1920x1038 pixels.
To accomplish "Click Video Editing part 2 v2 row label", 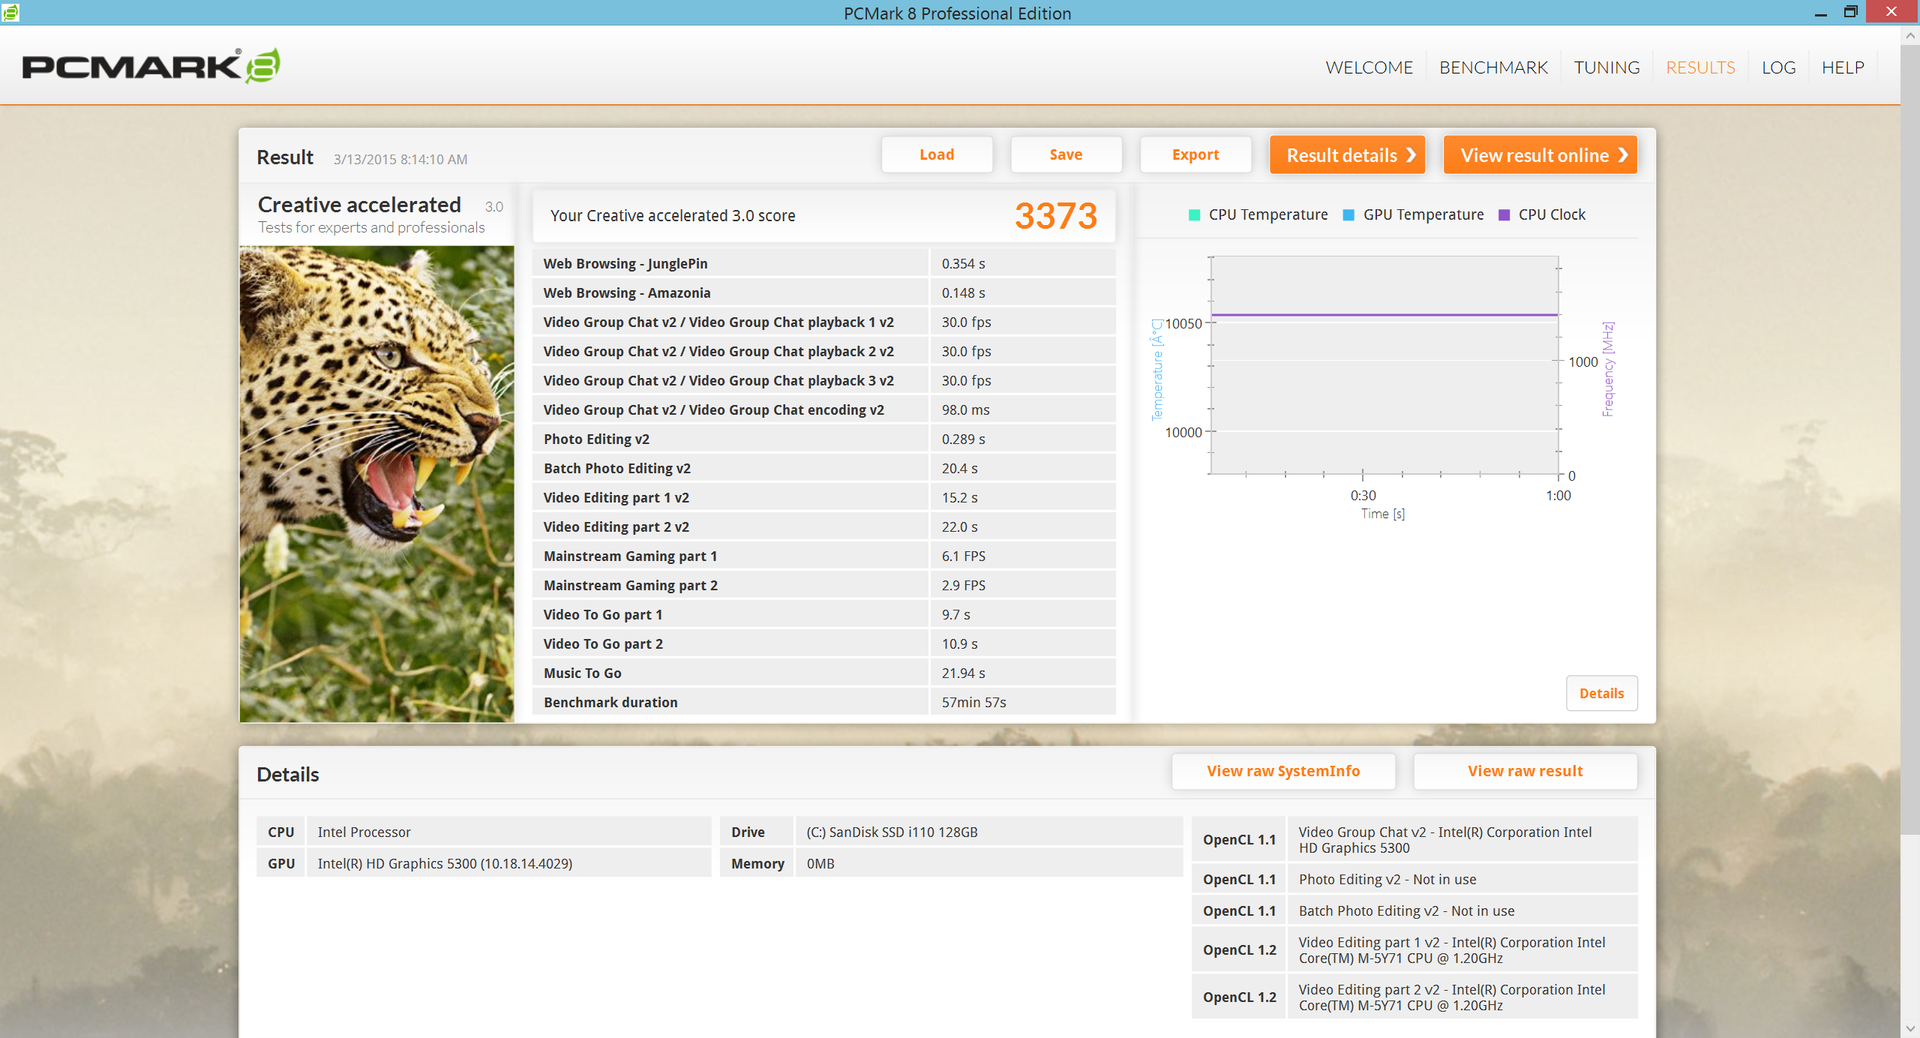I will pyautogui.click(x=616, y=527).
